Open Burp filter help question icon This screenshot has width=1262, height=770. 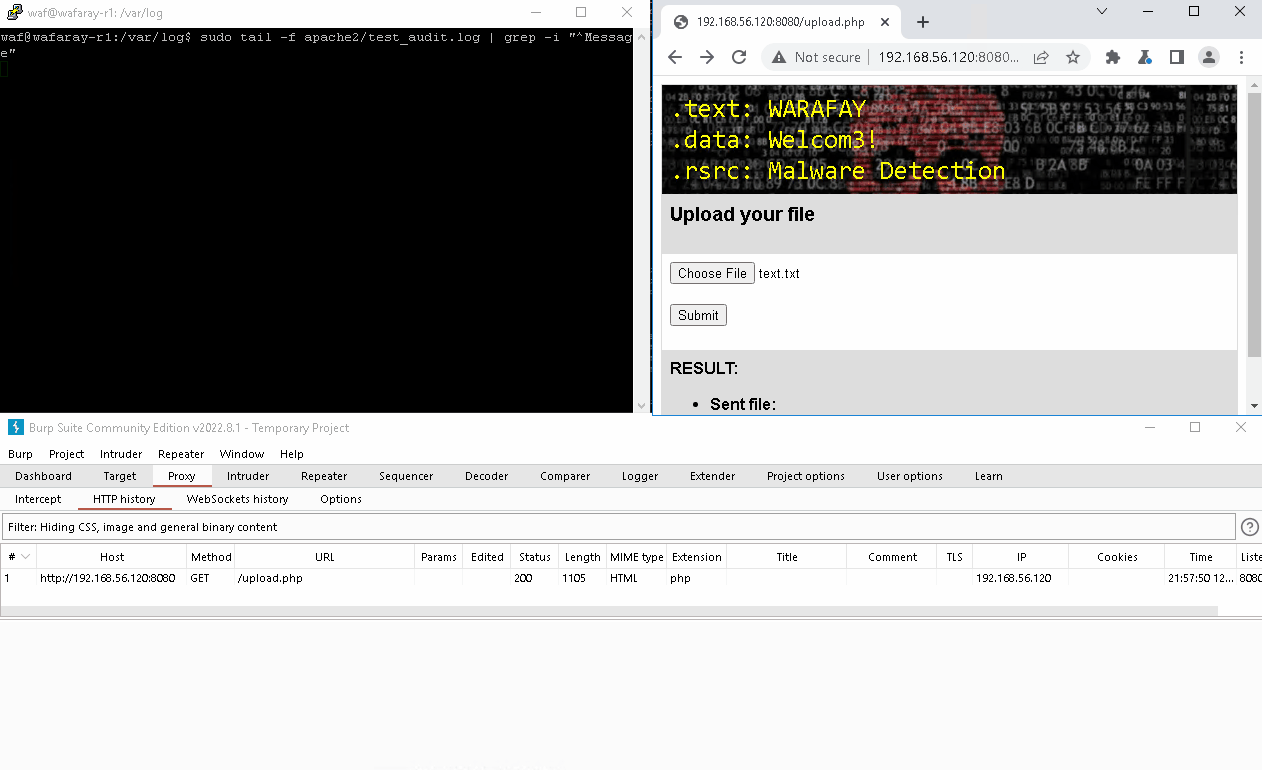[1249, 527]
